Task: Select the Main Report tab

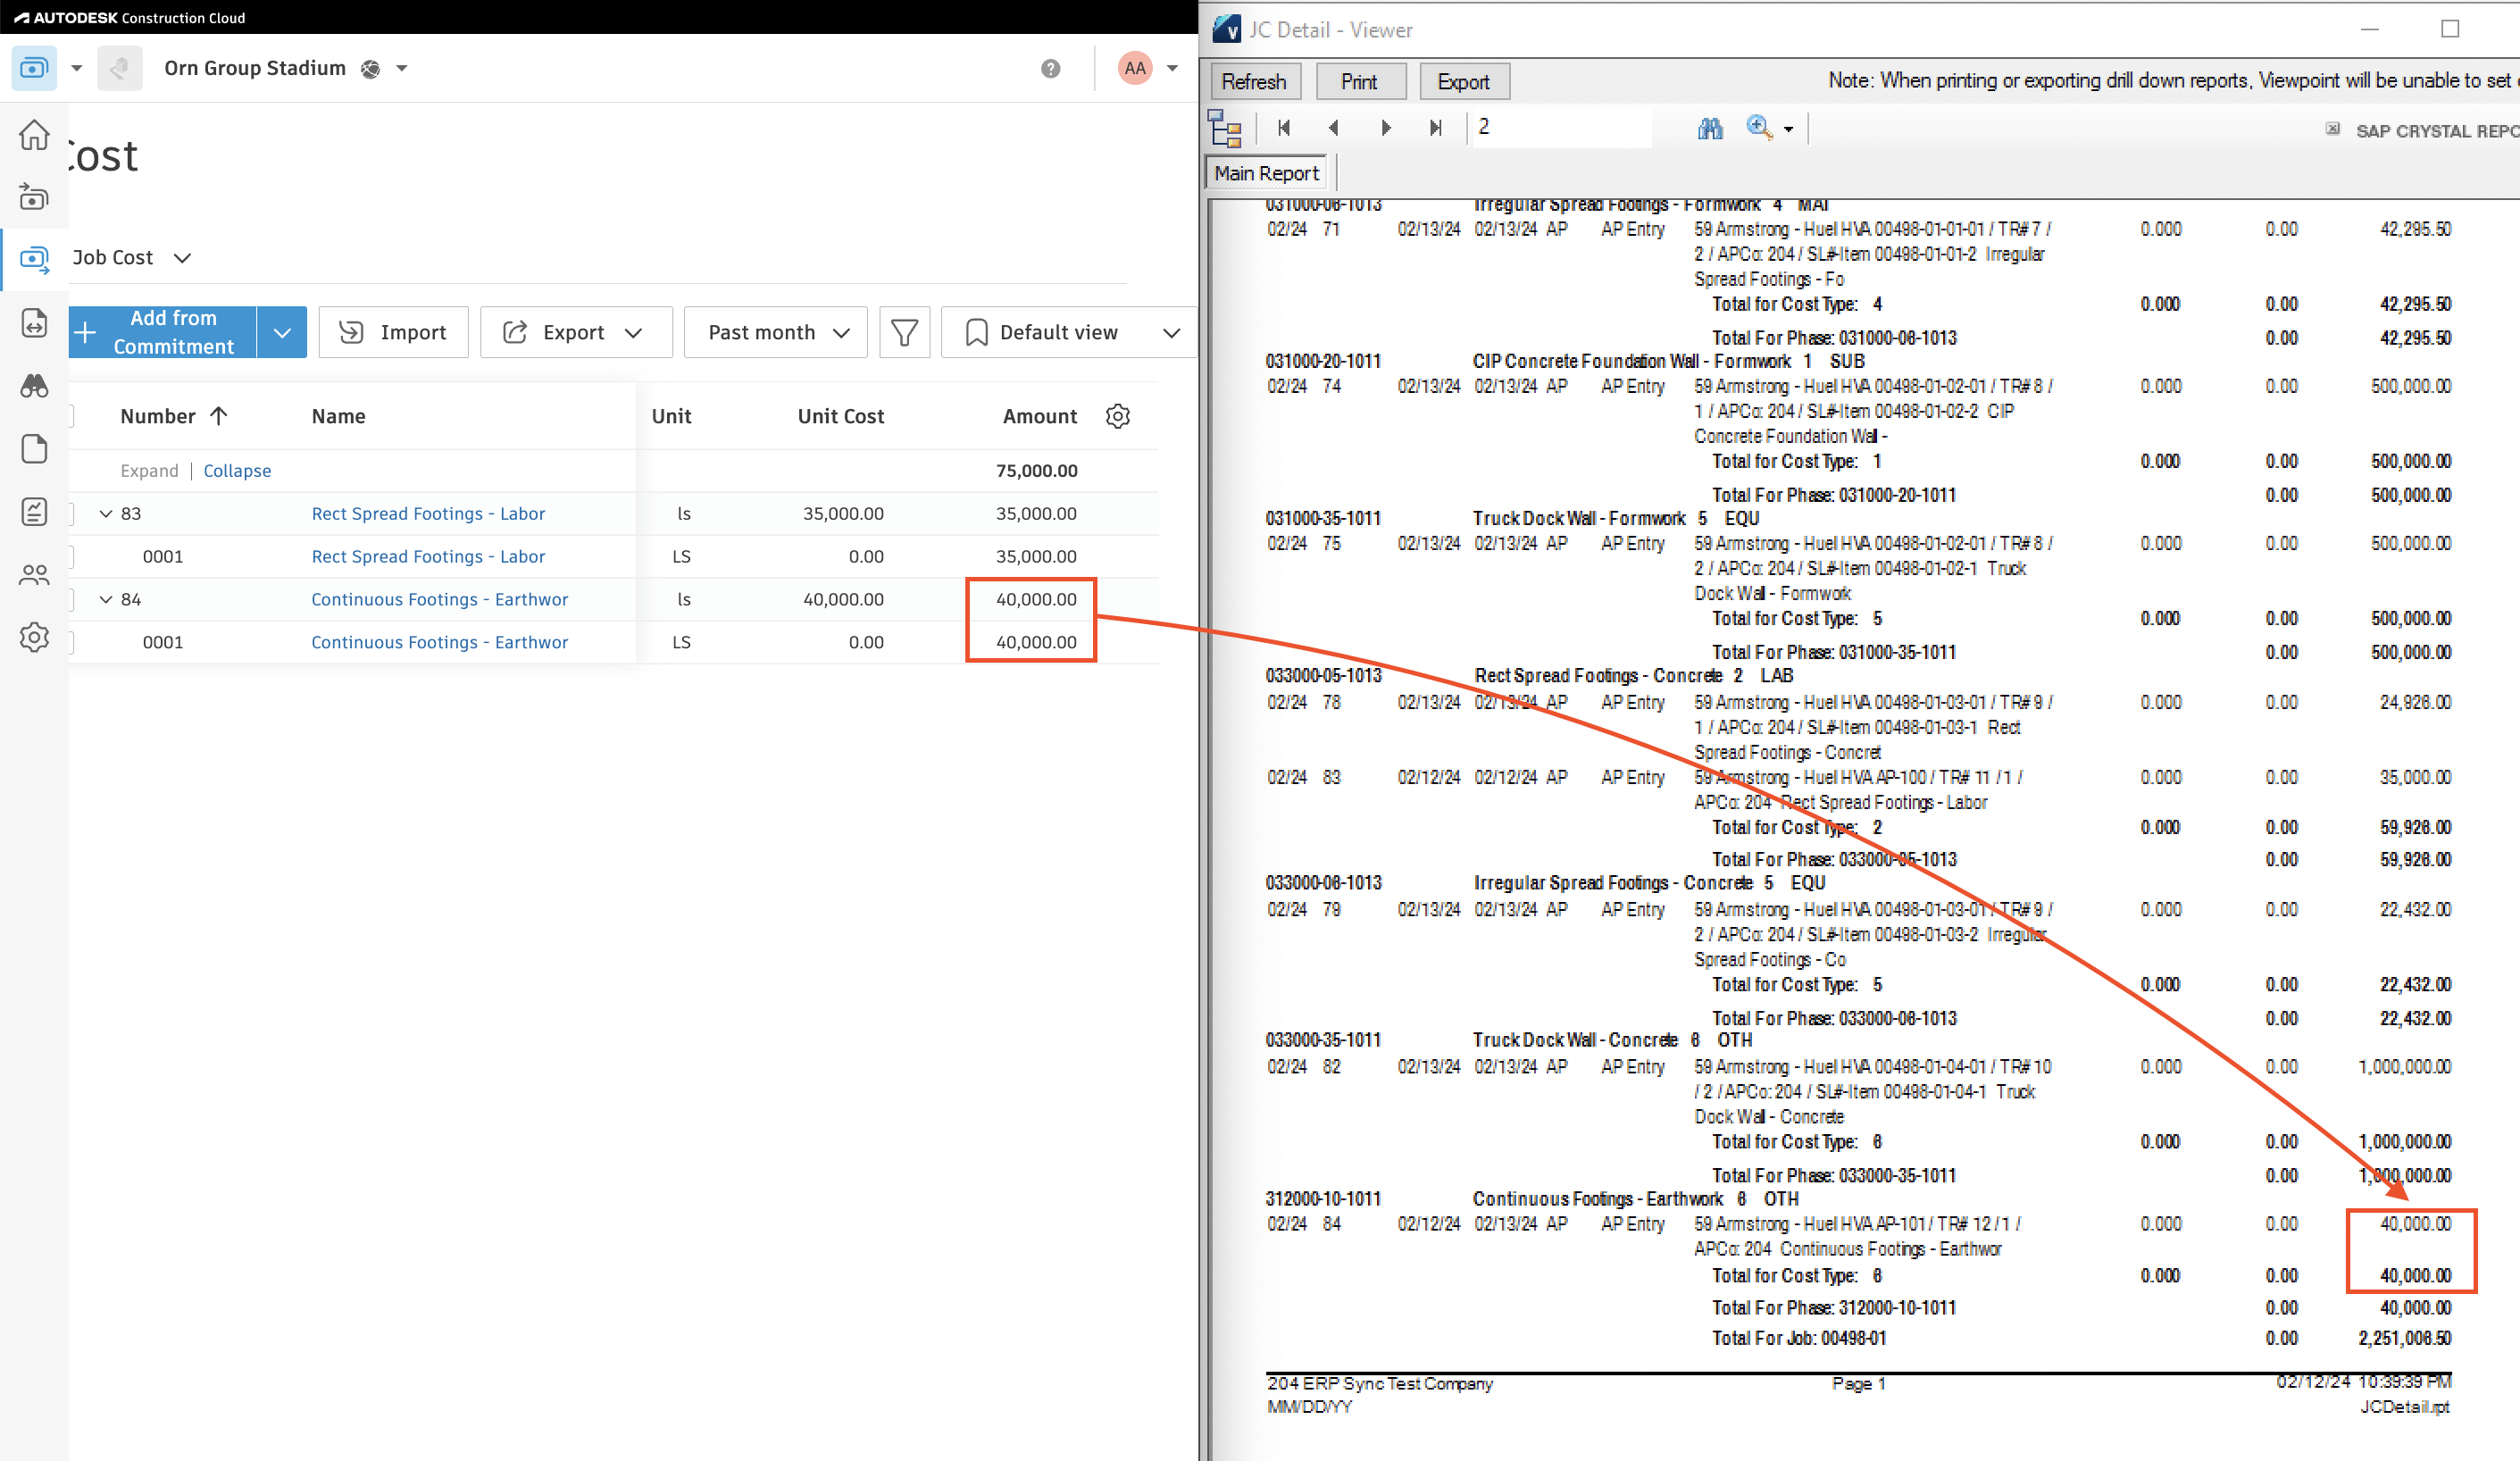Action: pyautogui.click(x=1264, y=172)
